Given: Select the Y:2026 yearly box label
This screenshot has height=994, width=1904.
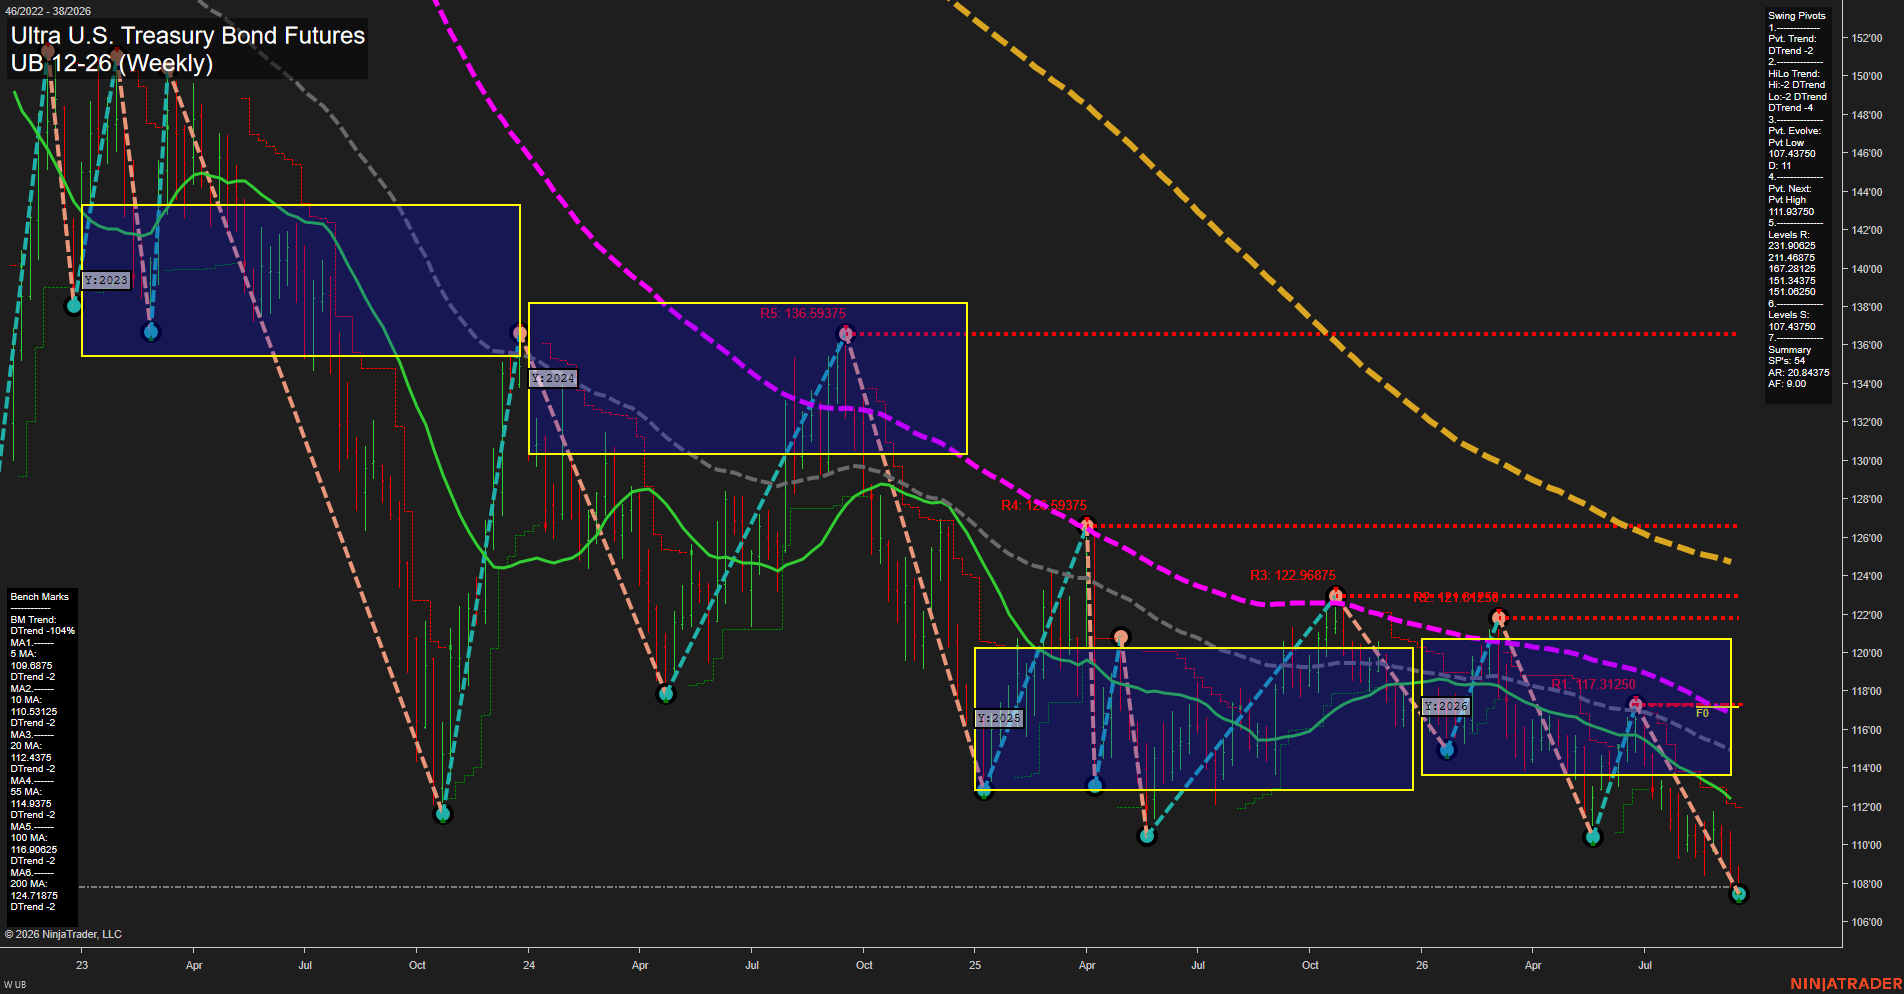Looking at the screenshot, I should (x=1446, y=707).
